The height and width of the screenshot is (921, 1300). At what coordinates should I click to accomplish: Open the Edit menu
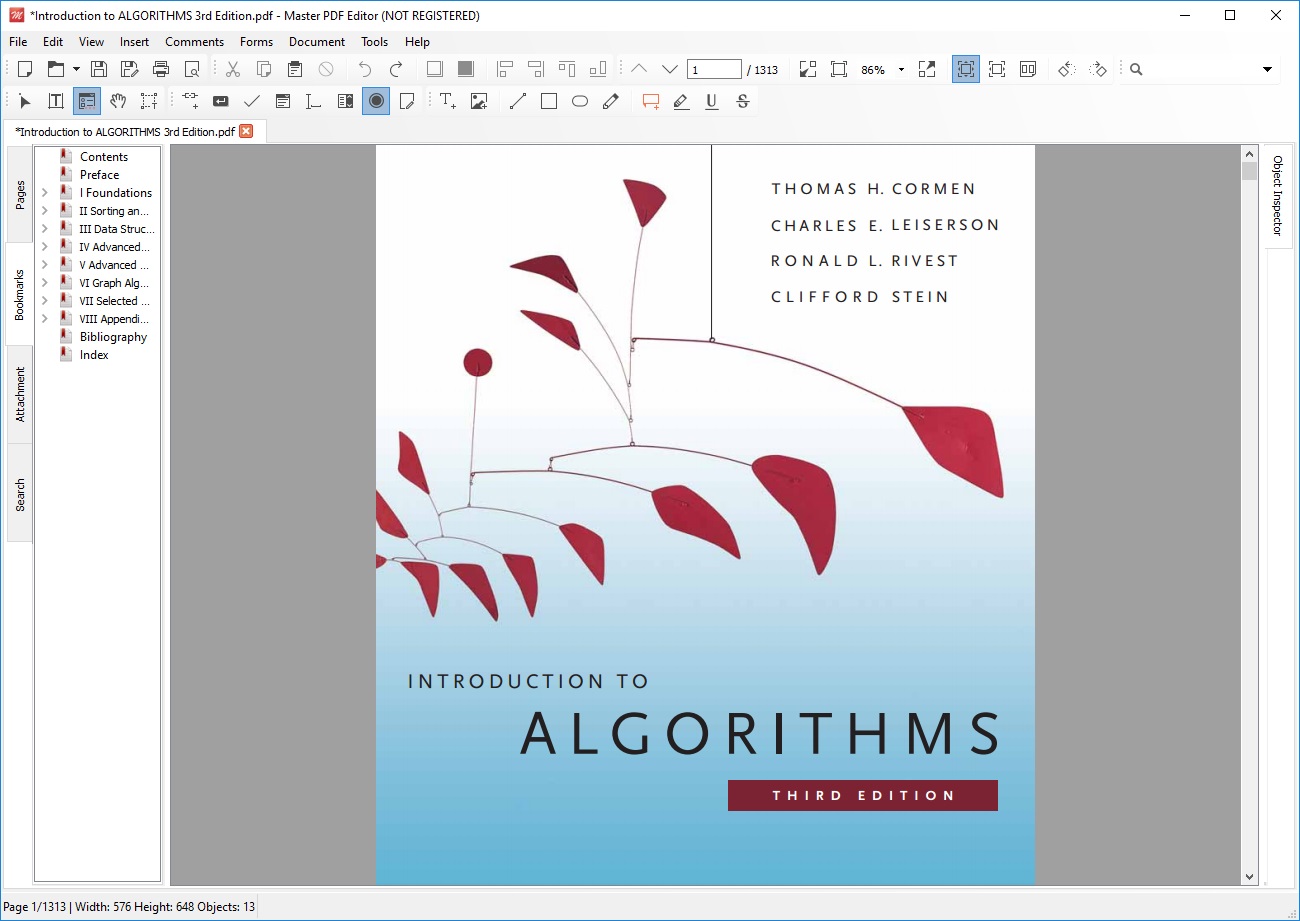coord(53,42)
